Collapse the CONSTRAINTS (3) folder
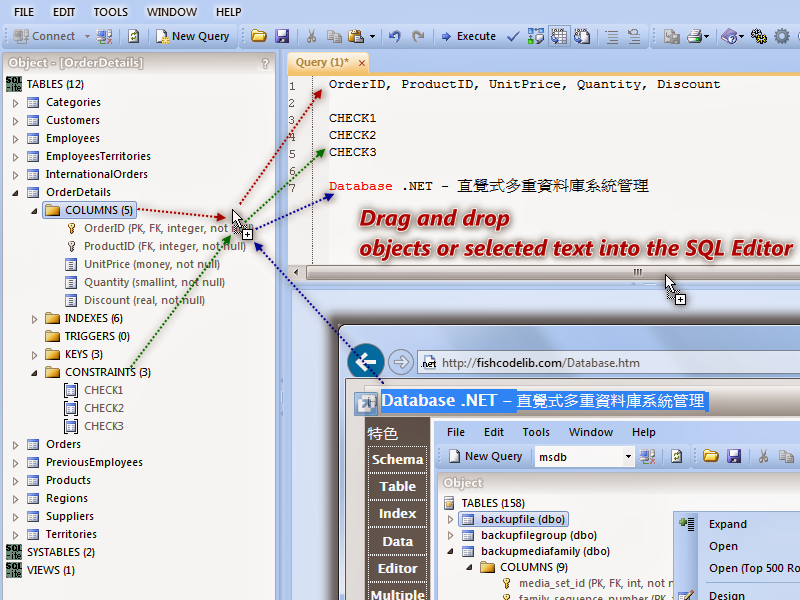Image resolution: width=800 pixels, height=600 pixels. 34,372
